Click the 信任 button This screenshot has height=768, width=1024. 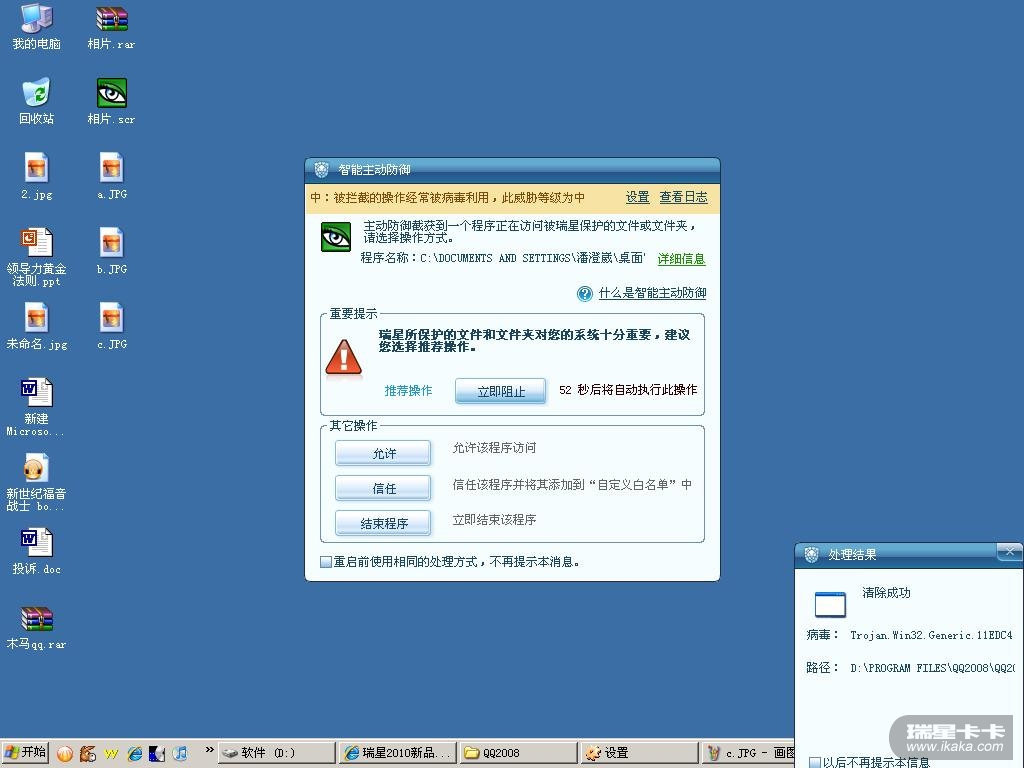(383, 488)
